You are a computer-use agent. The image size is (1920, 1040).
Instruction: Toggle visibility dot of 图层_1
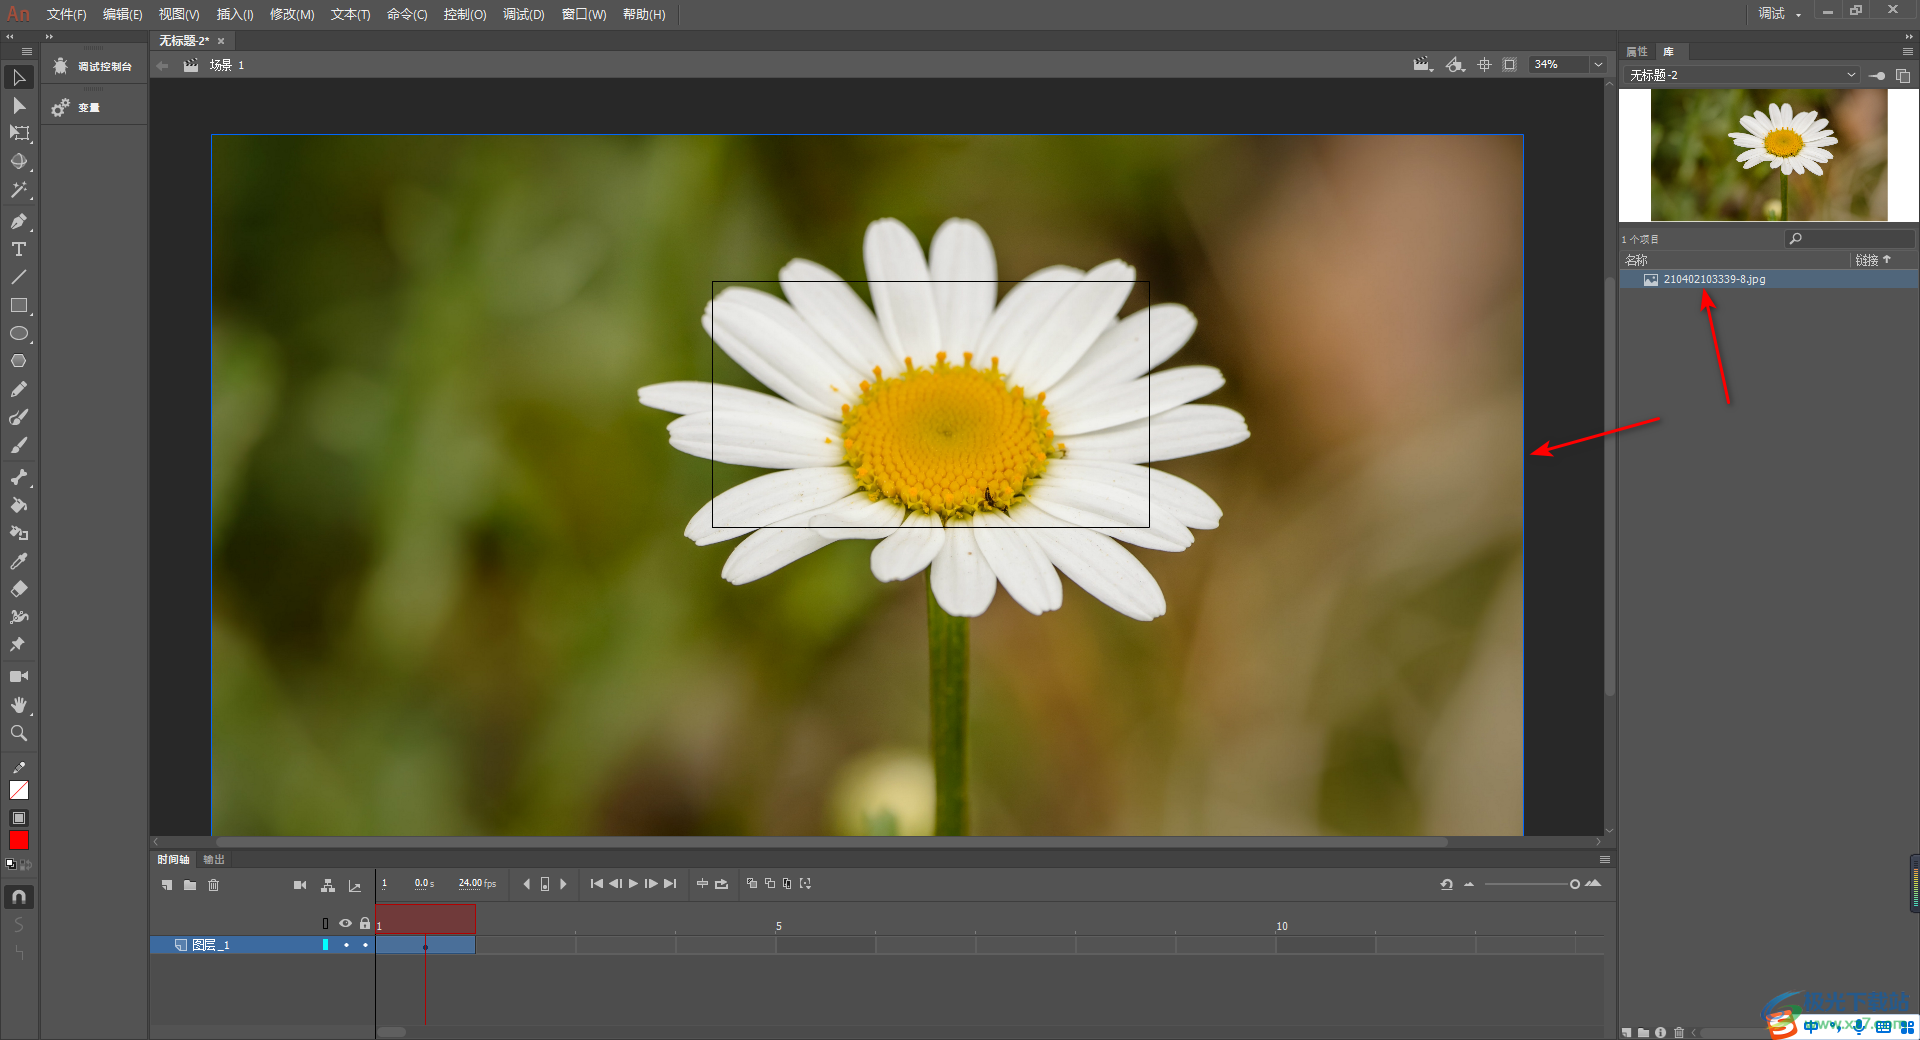(346, 945)
